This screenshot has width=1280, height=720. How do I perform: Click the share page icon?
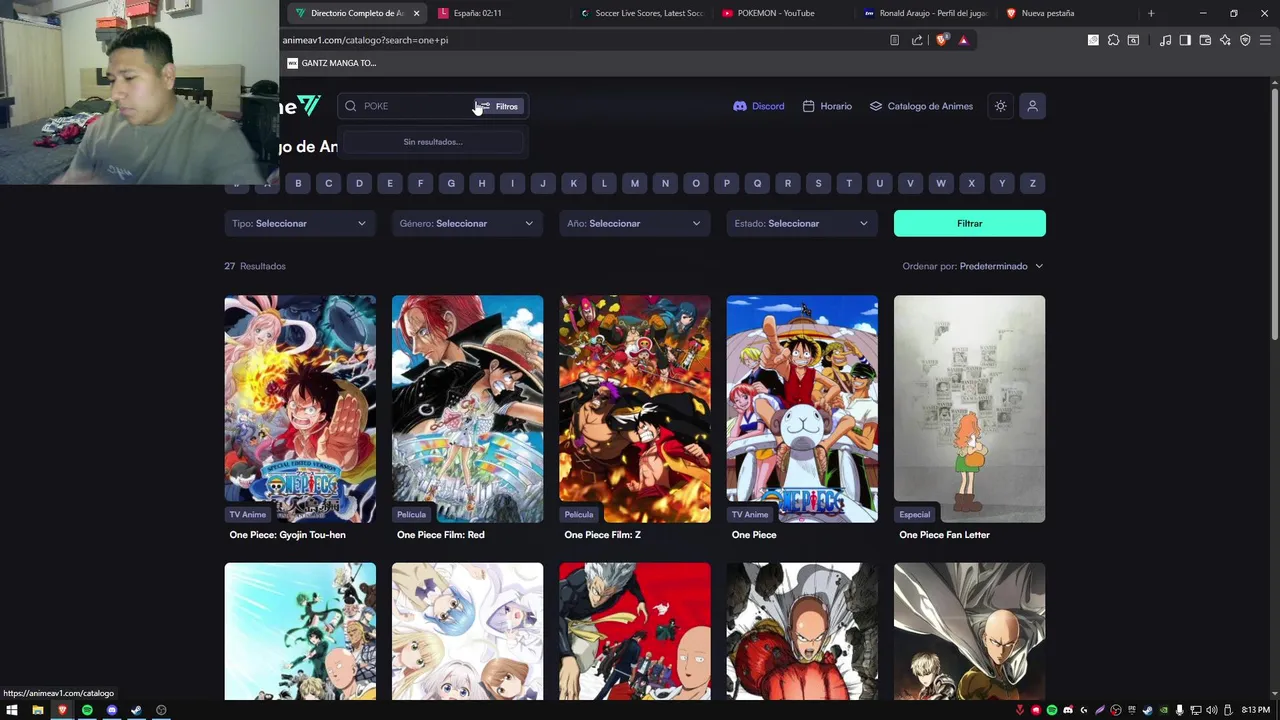[x=917, y=40]
